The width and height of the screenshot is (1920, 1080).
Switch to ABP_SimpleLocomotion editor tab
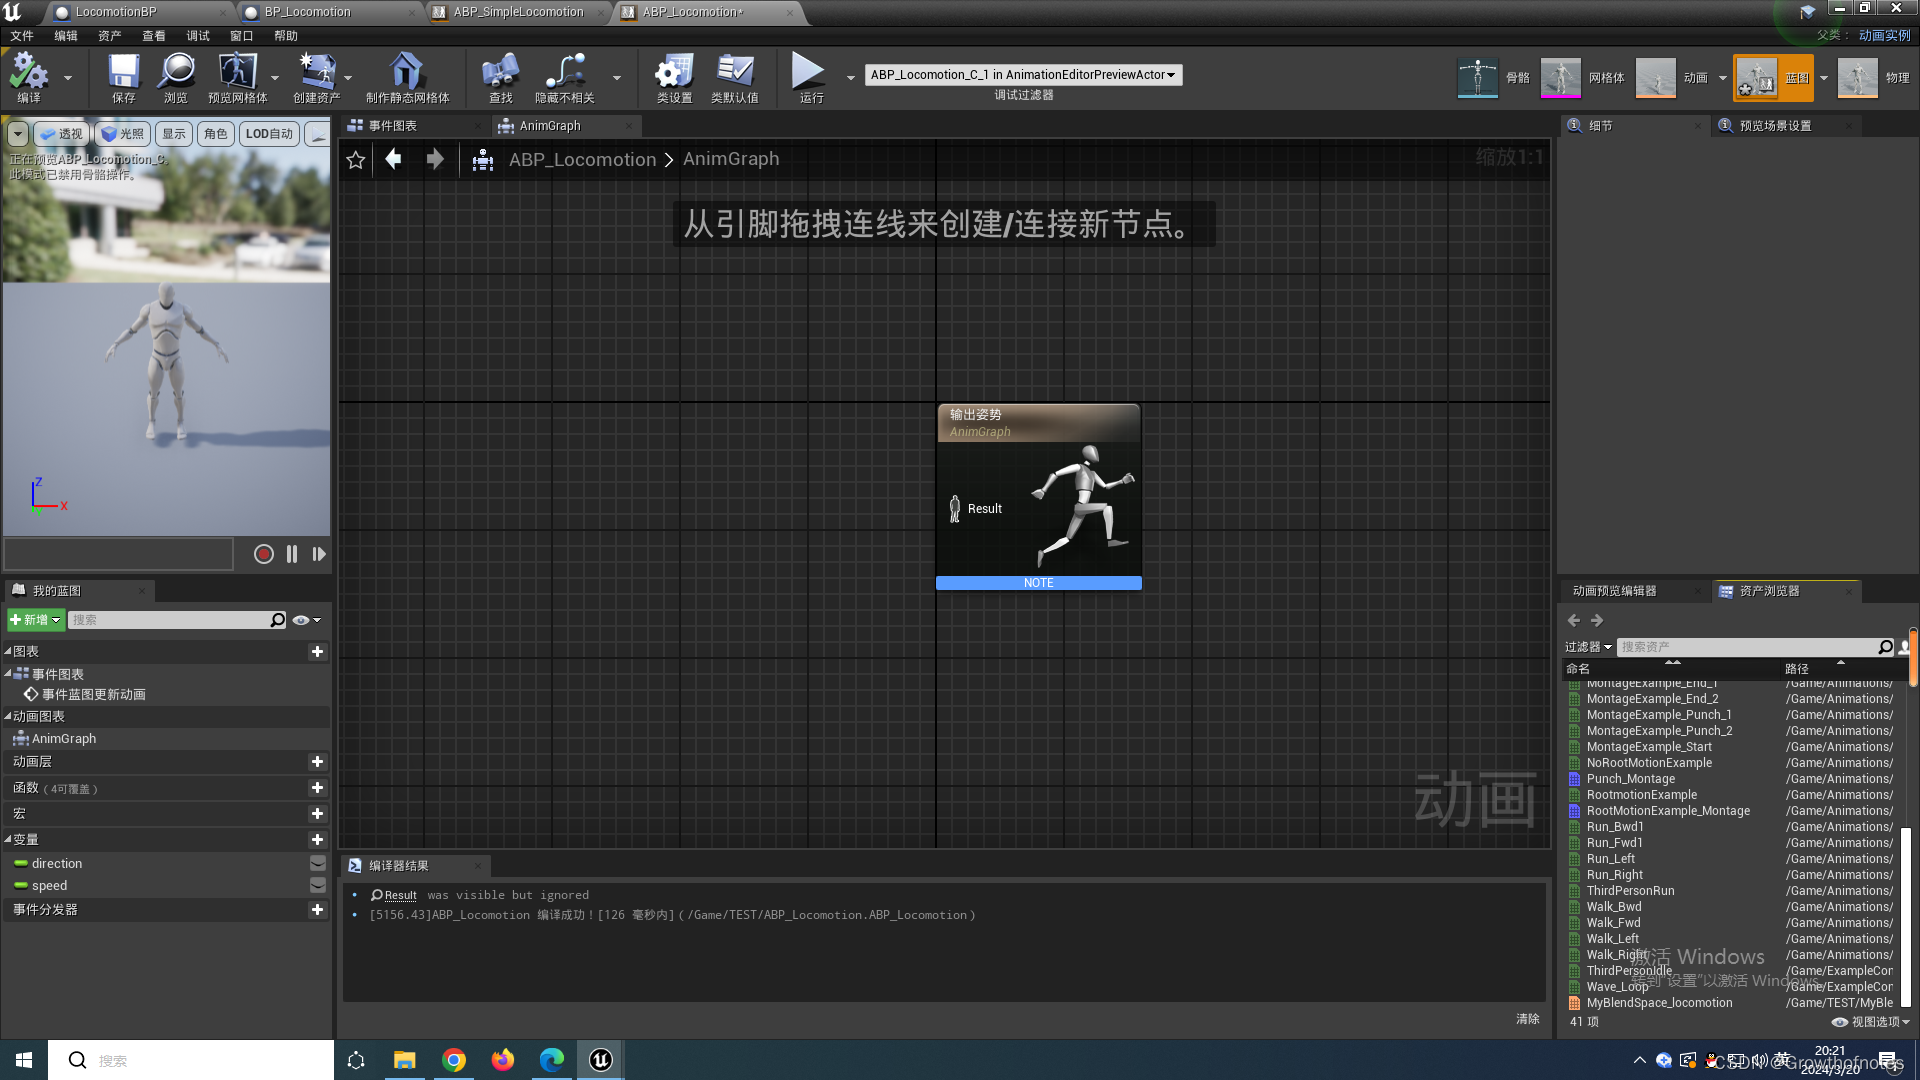[518, 12]
